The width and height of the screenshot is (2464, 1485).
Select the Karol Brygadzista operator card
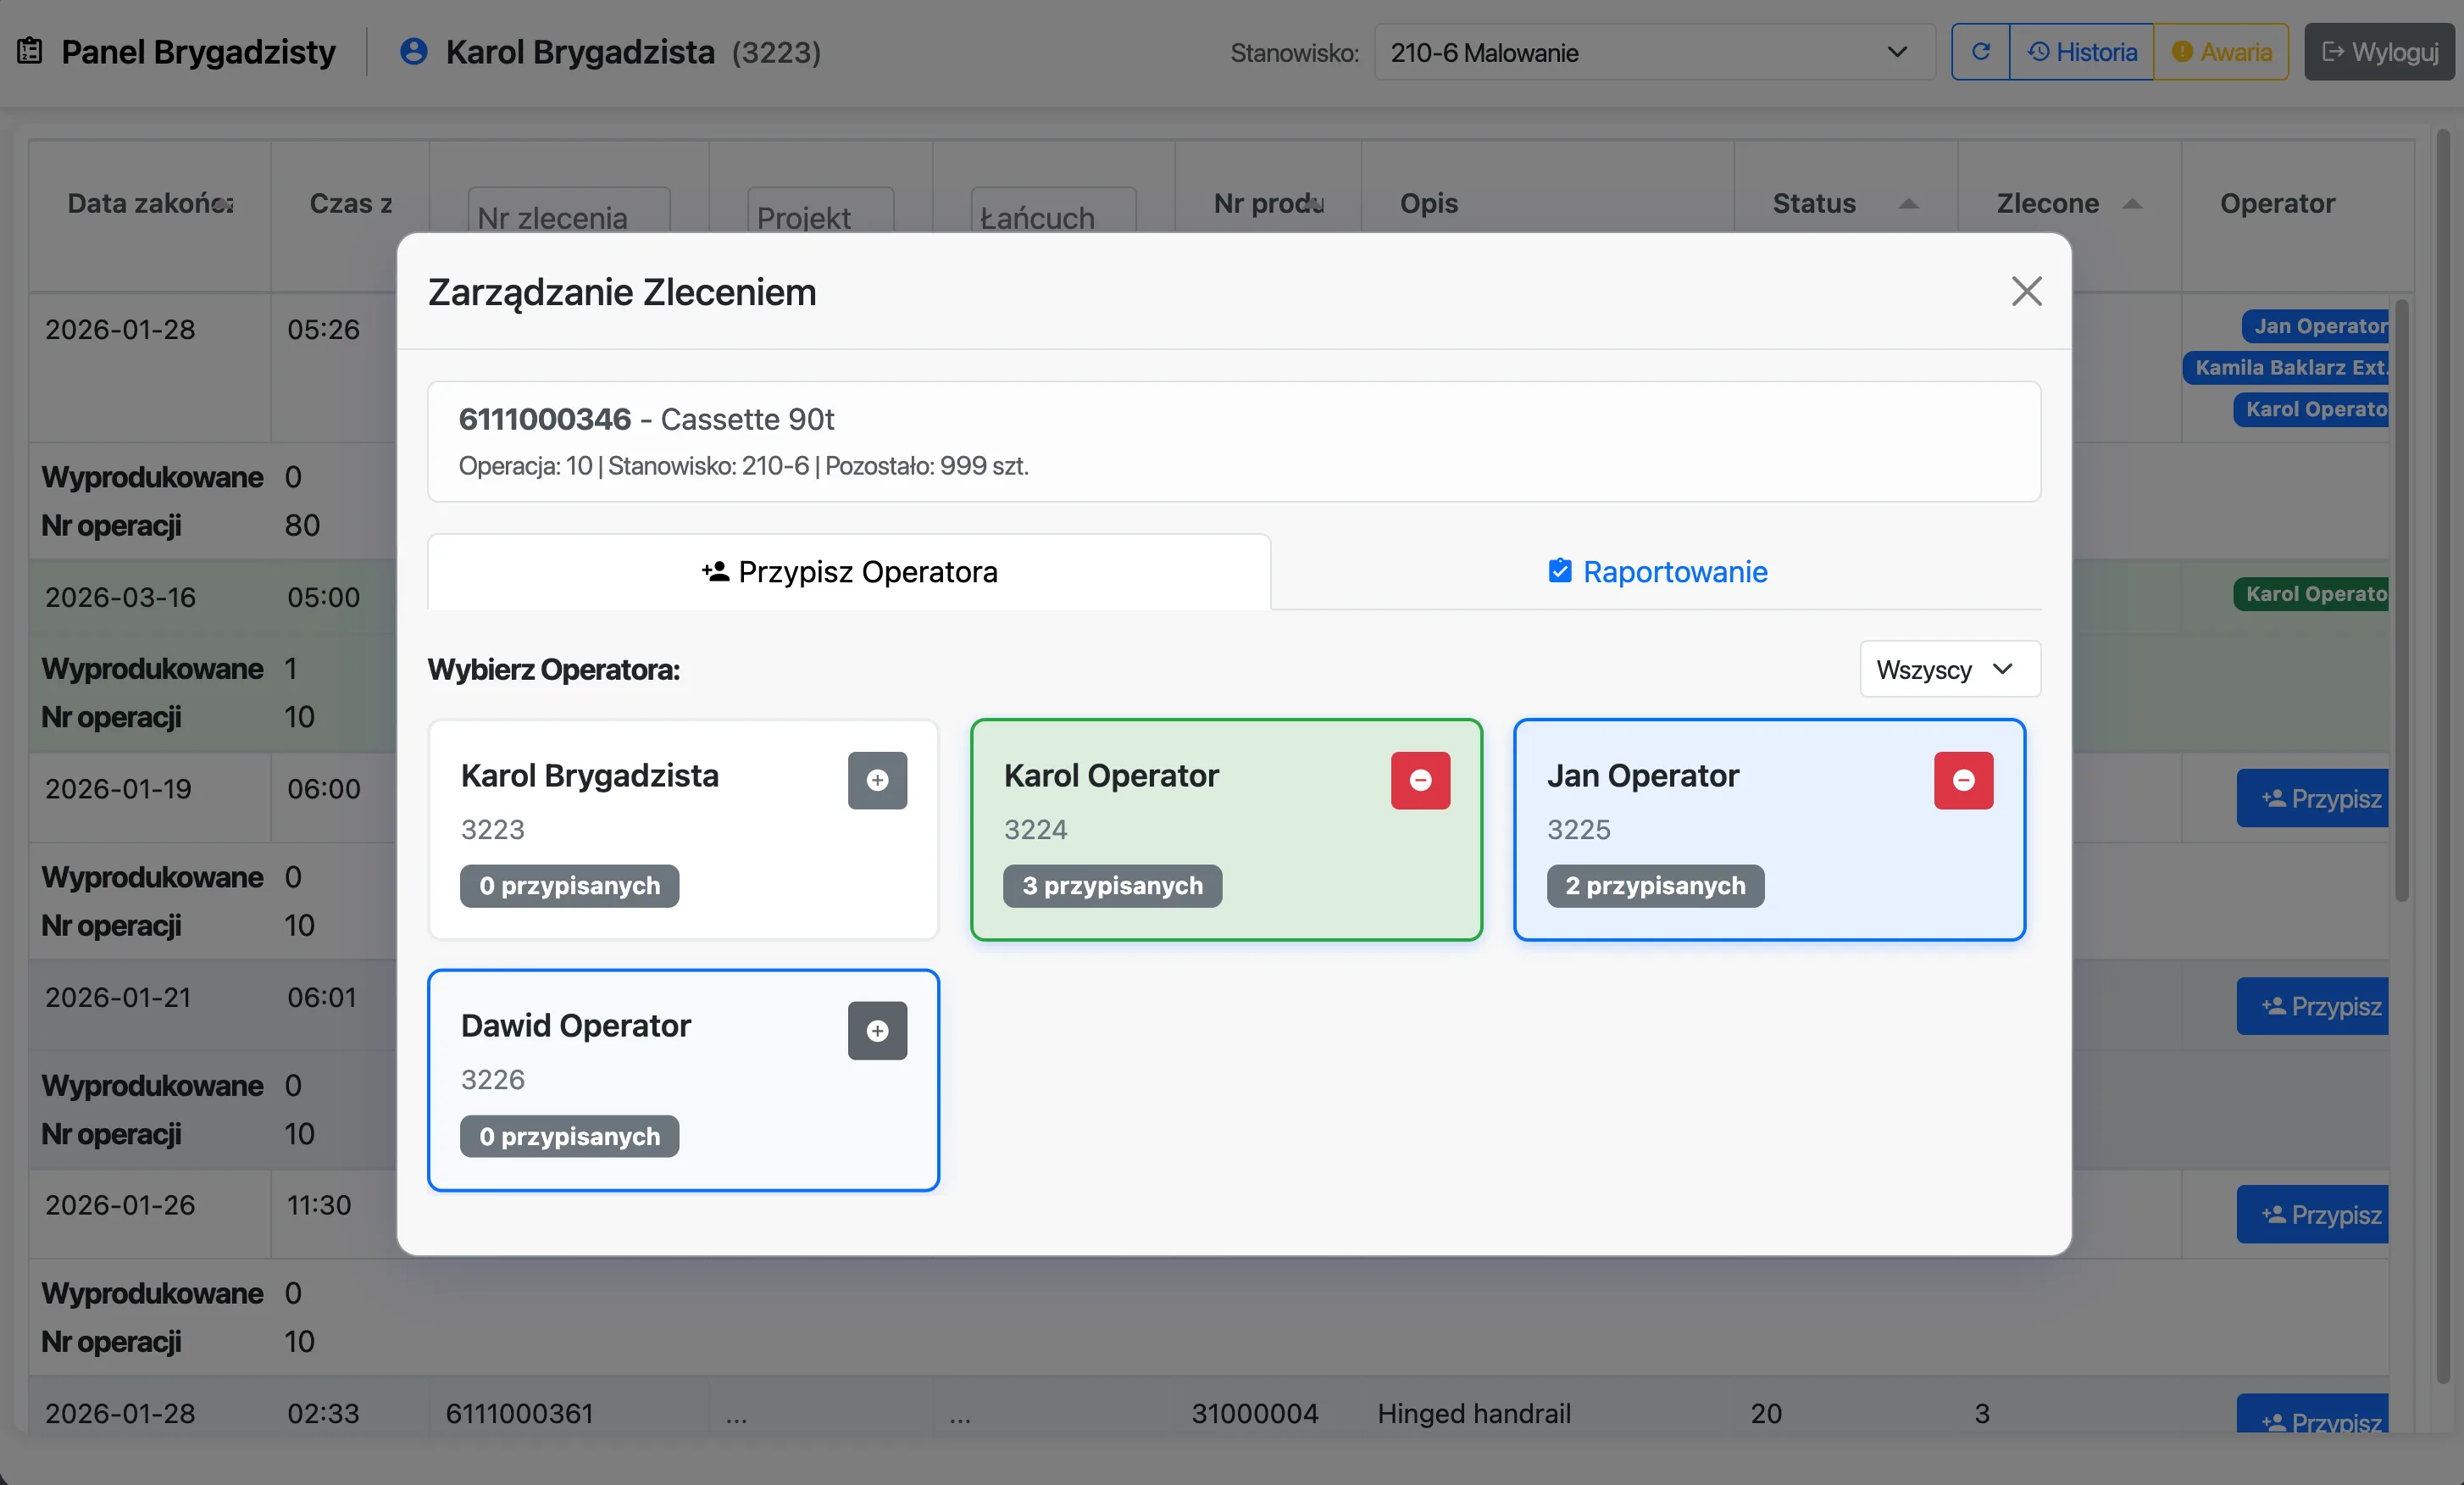[x=684, y=830]
